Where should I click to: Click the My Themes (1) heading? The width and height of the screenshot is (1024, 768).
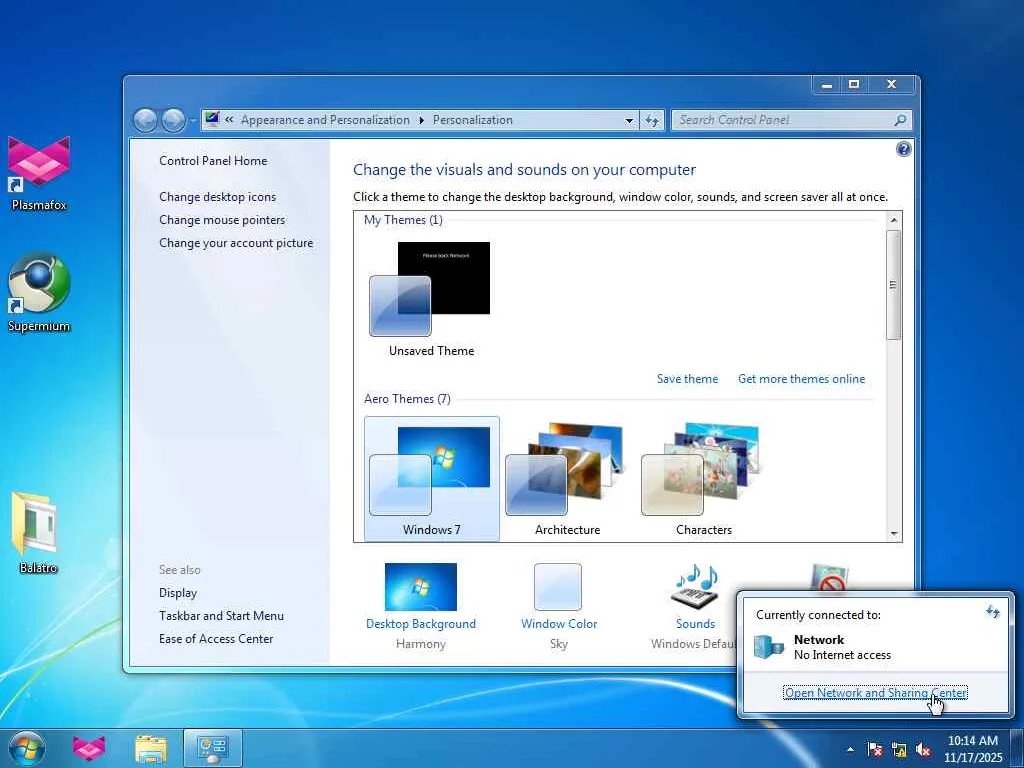[403, 220]
